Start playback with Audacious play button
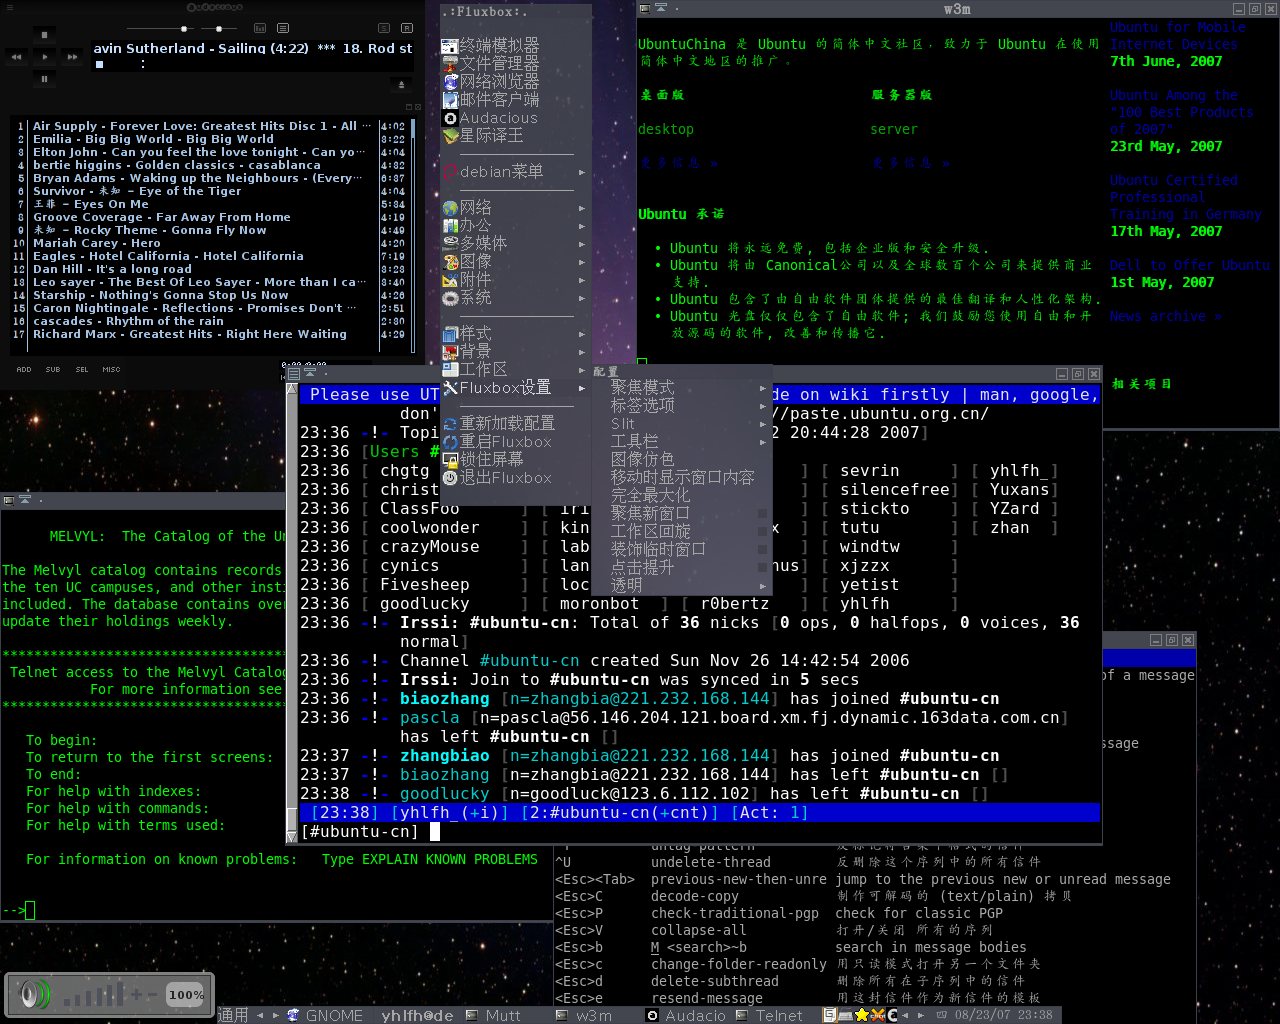The image size is (1280, 1024). tap(44, 57)
